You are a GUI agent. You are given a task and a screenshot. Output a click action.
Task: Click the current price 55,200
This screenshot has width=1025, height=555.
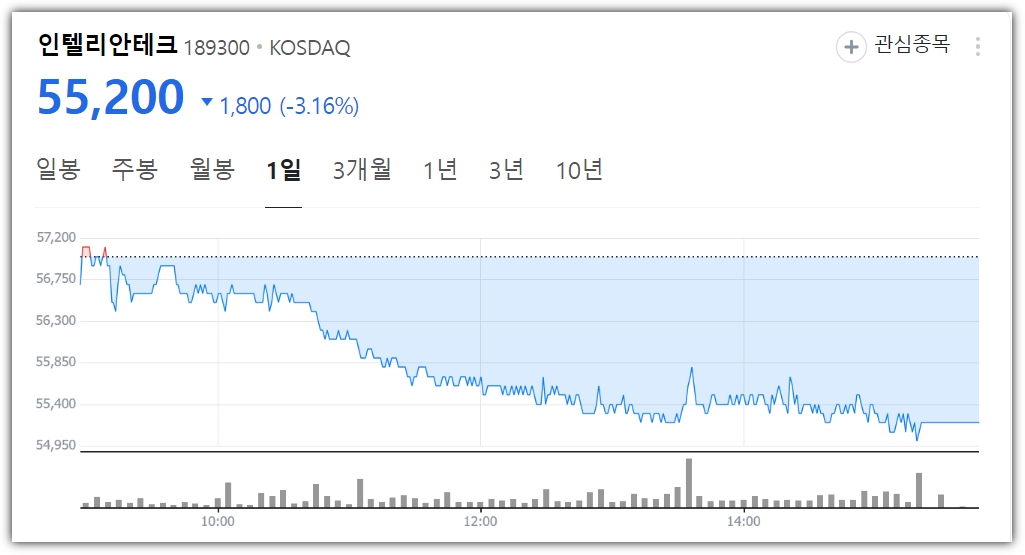110,97
